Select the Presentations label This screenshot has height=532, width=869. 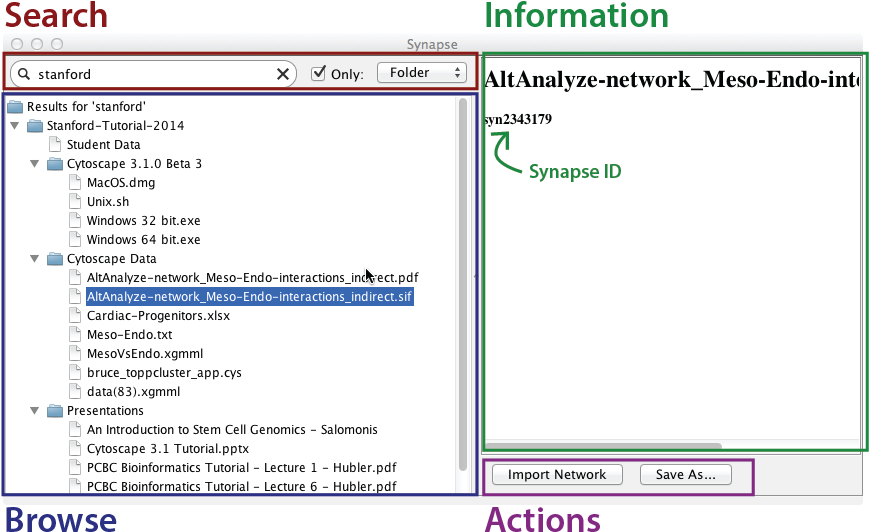pos(105,411)
